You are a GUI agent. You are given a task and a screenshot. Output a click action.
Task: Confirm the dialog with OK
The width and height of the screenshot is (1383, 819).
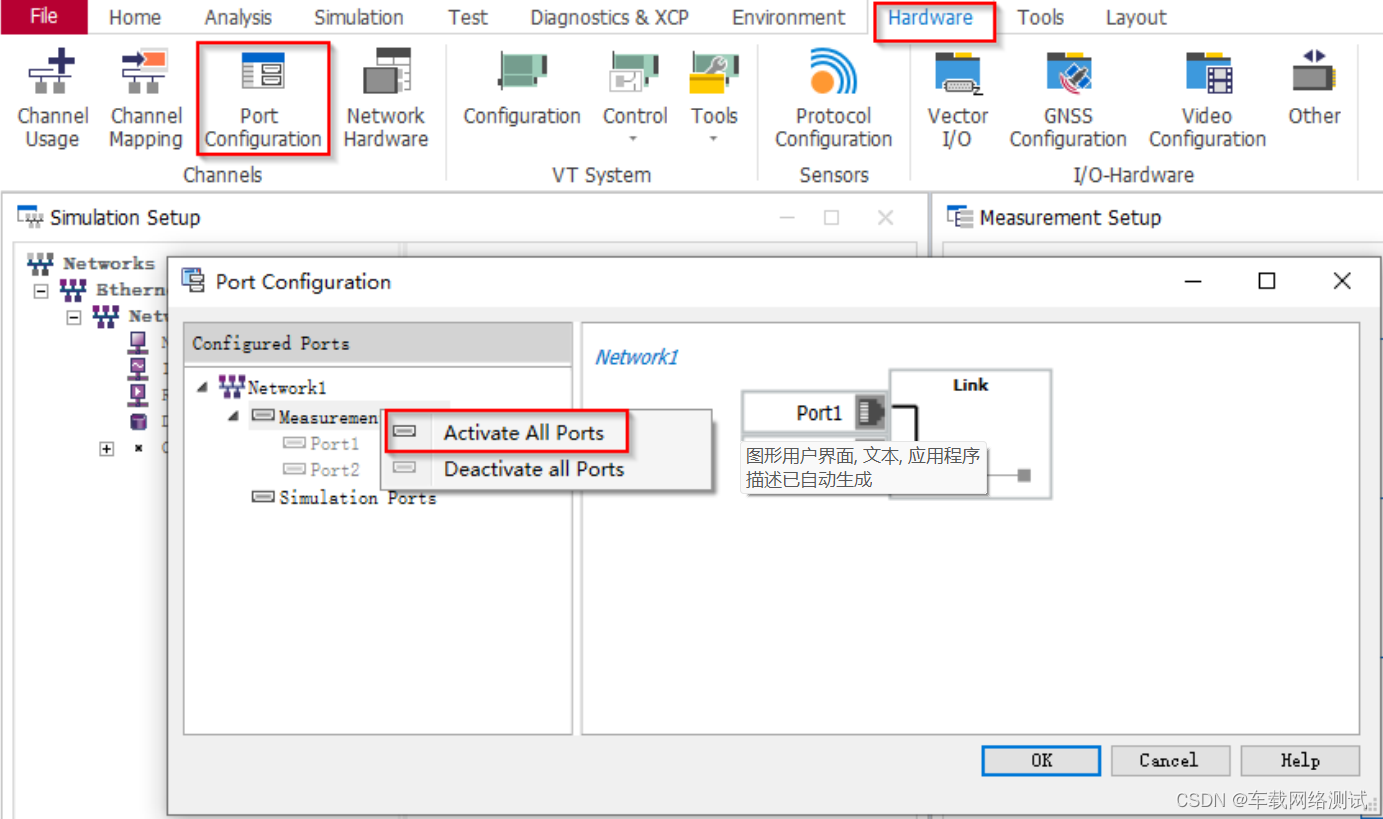click(1041, 760)
